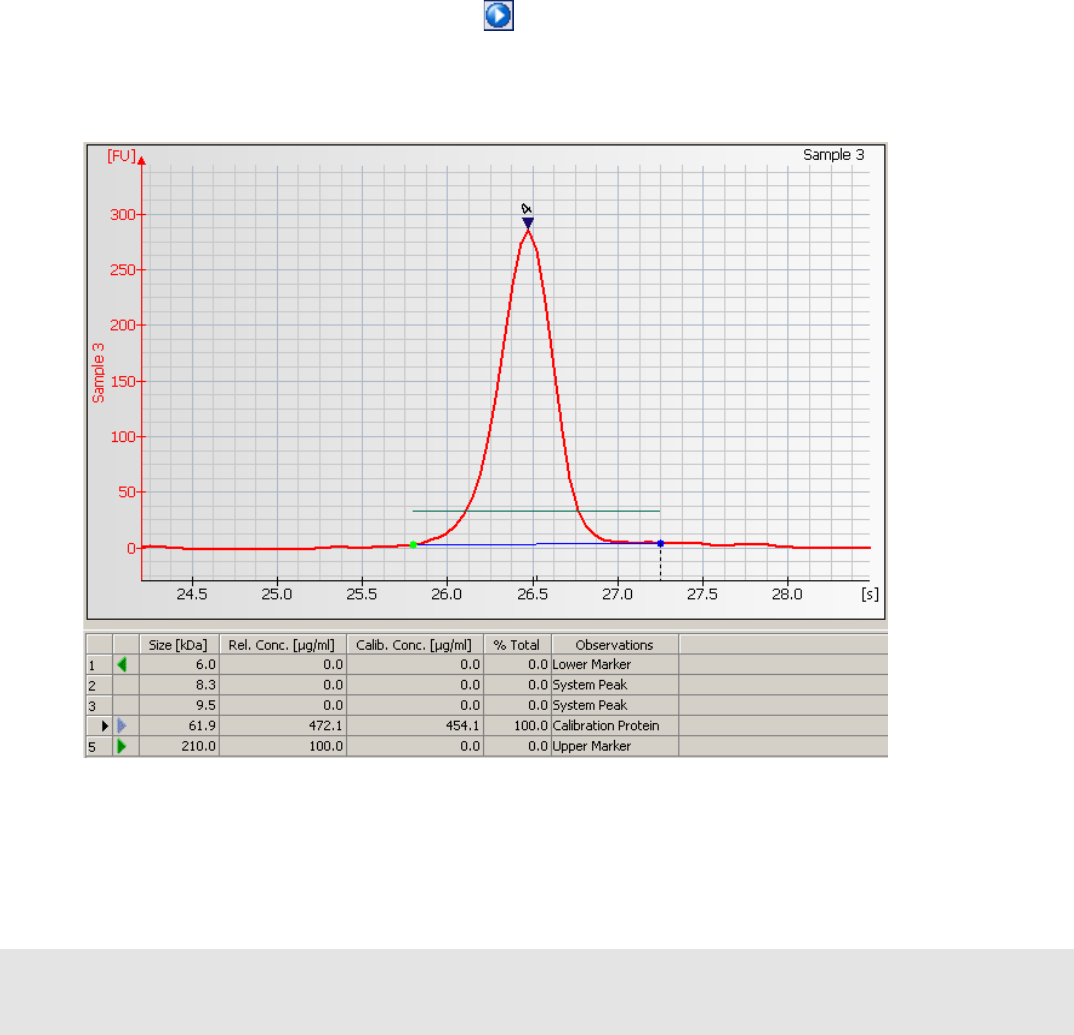Click the 100.0 % Total cell
Image resolution: width=1074 pixels, height=1035 pixels.
[517, 725]
